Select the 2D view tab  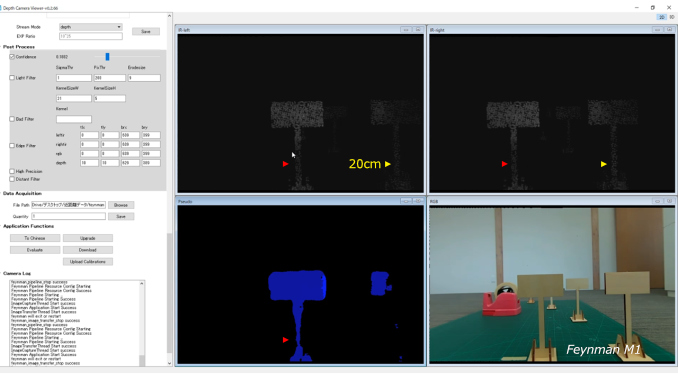[x=662, y=17]
